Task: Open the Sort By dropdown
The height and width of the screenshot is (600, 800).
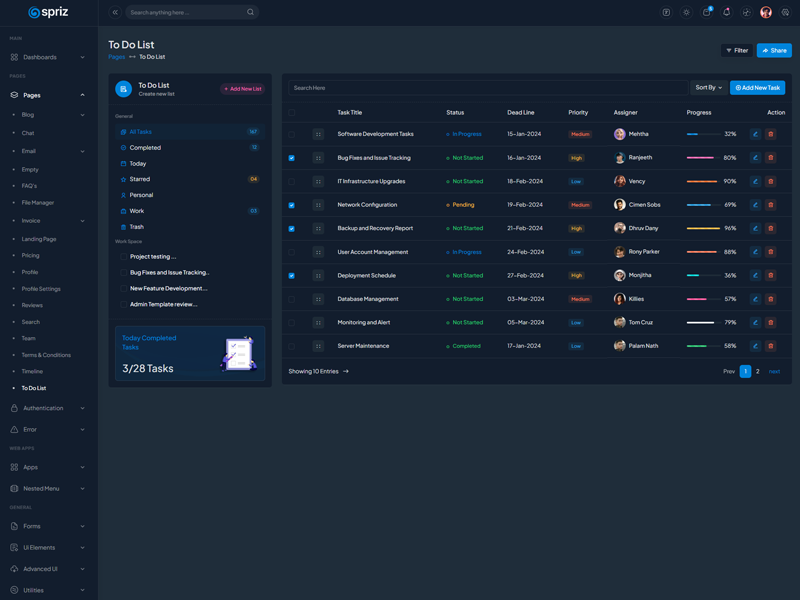Action: click(708, 88)
